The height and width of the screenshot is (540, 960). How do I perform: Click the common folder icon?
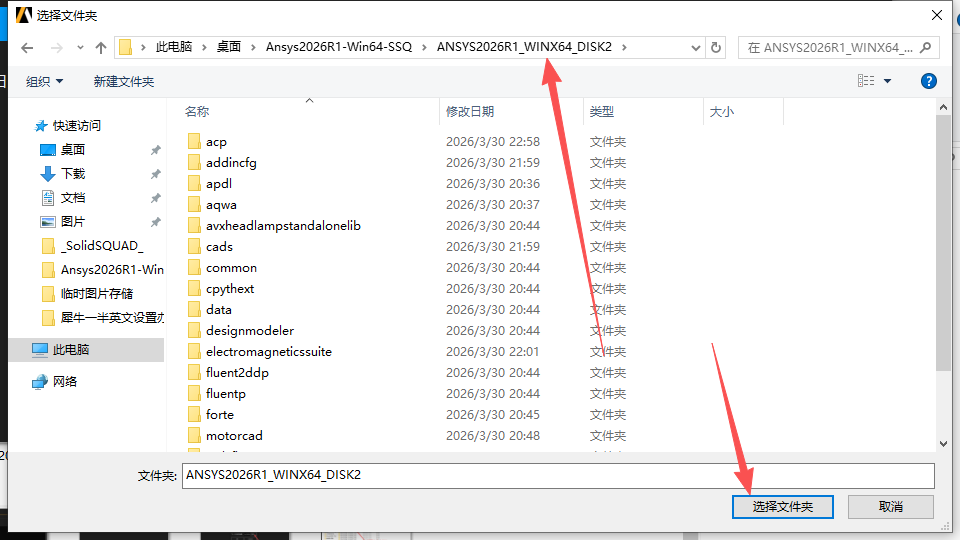(194, 268)
